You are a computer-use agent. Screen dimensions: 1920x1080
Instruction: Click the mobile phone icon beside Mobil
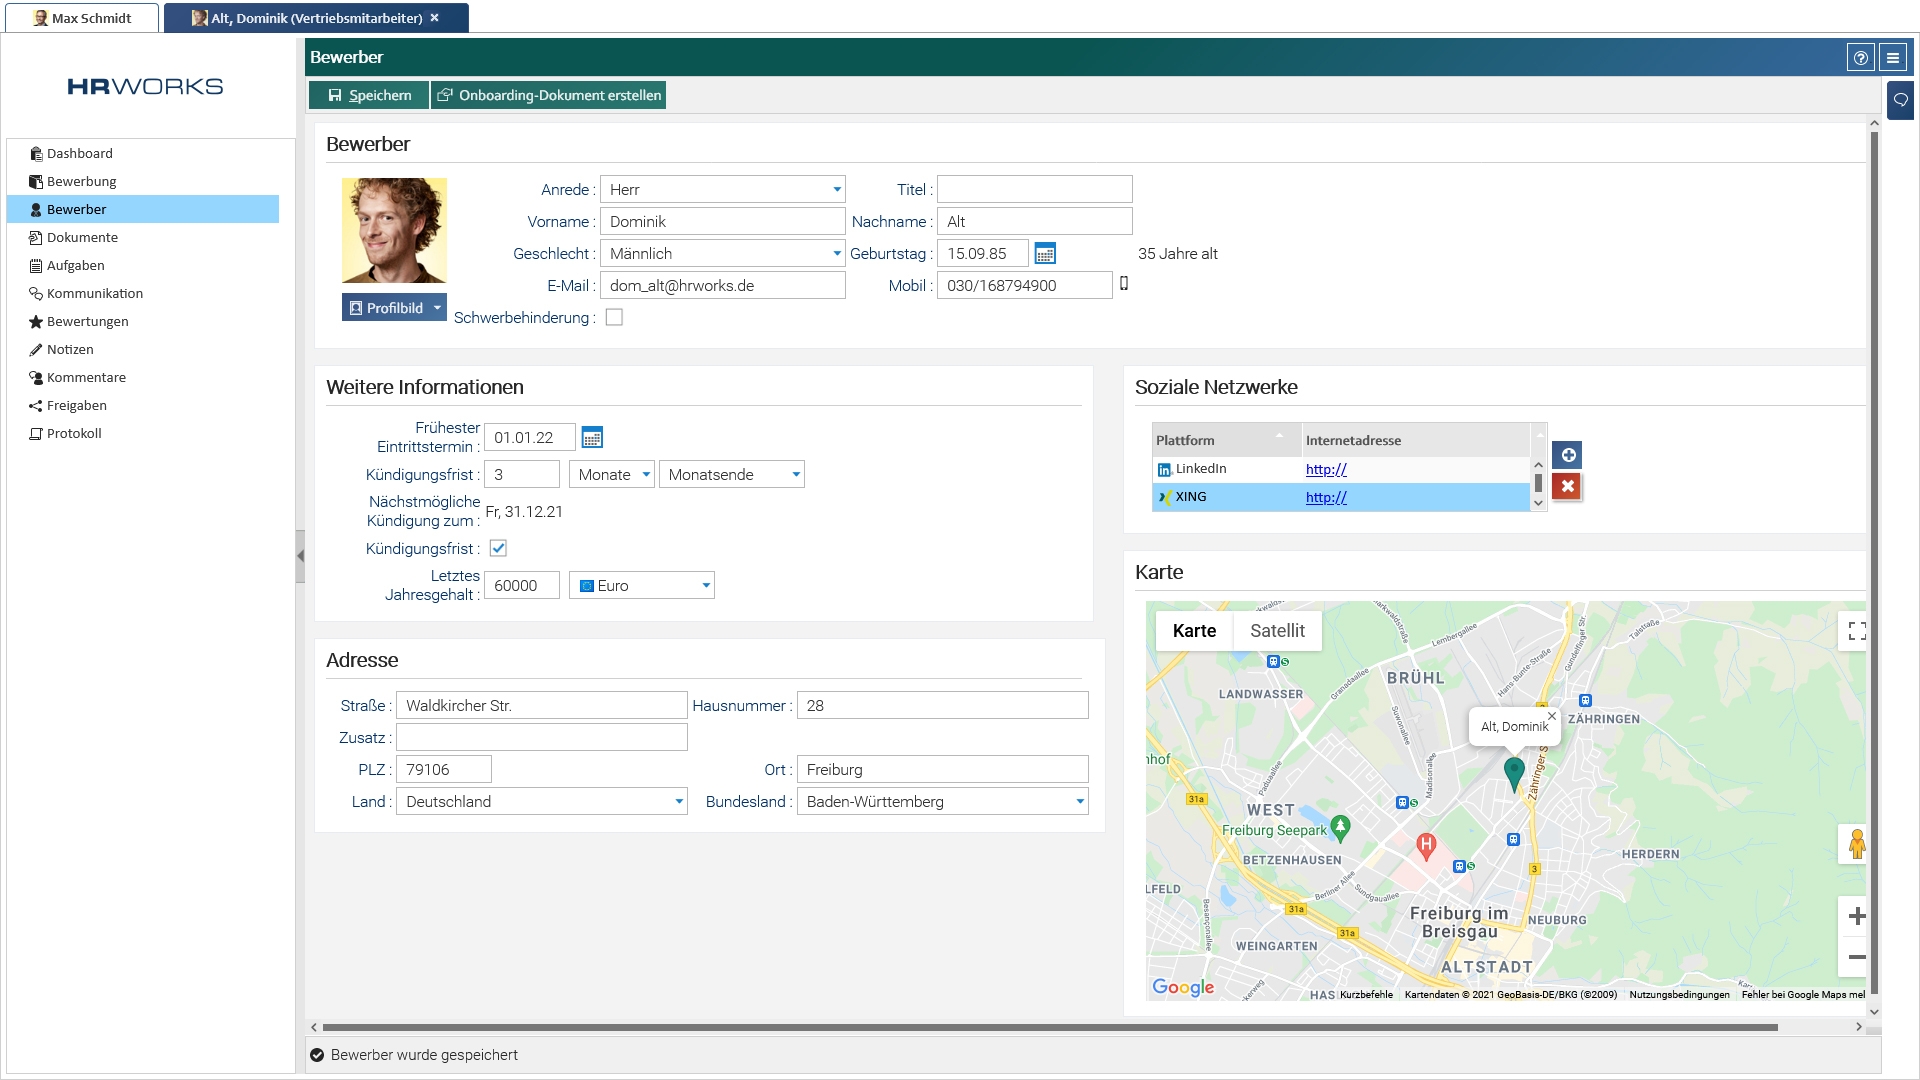tap(1124, 284)
